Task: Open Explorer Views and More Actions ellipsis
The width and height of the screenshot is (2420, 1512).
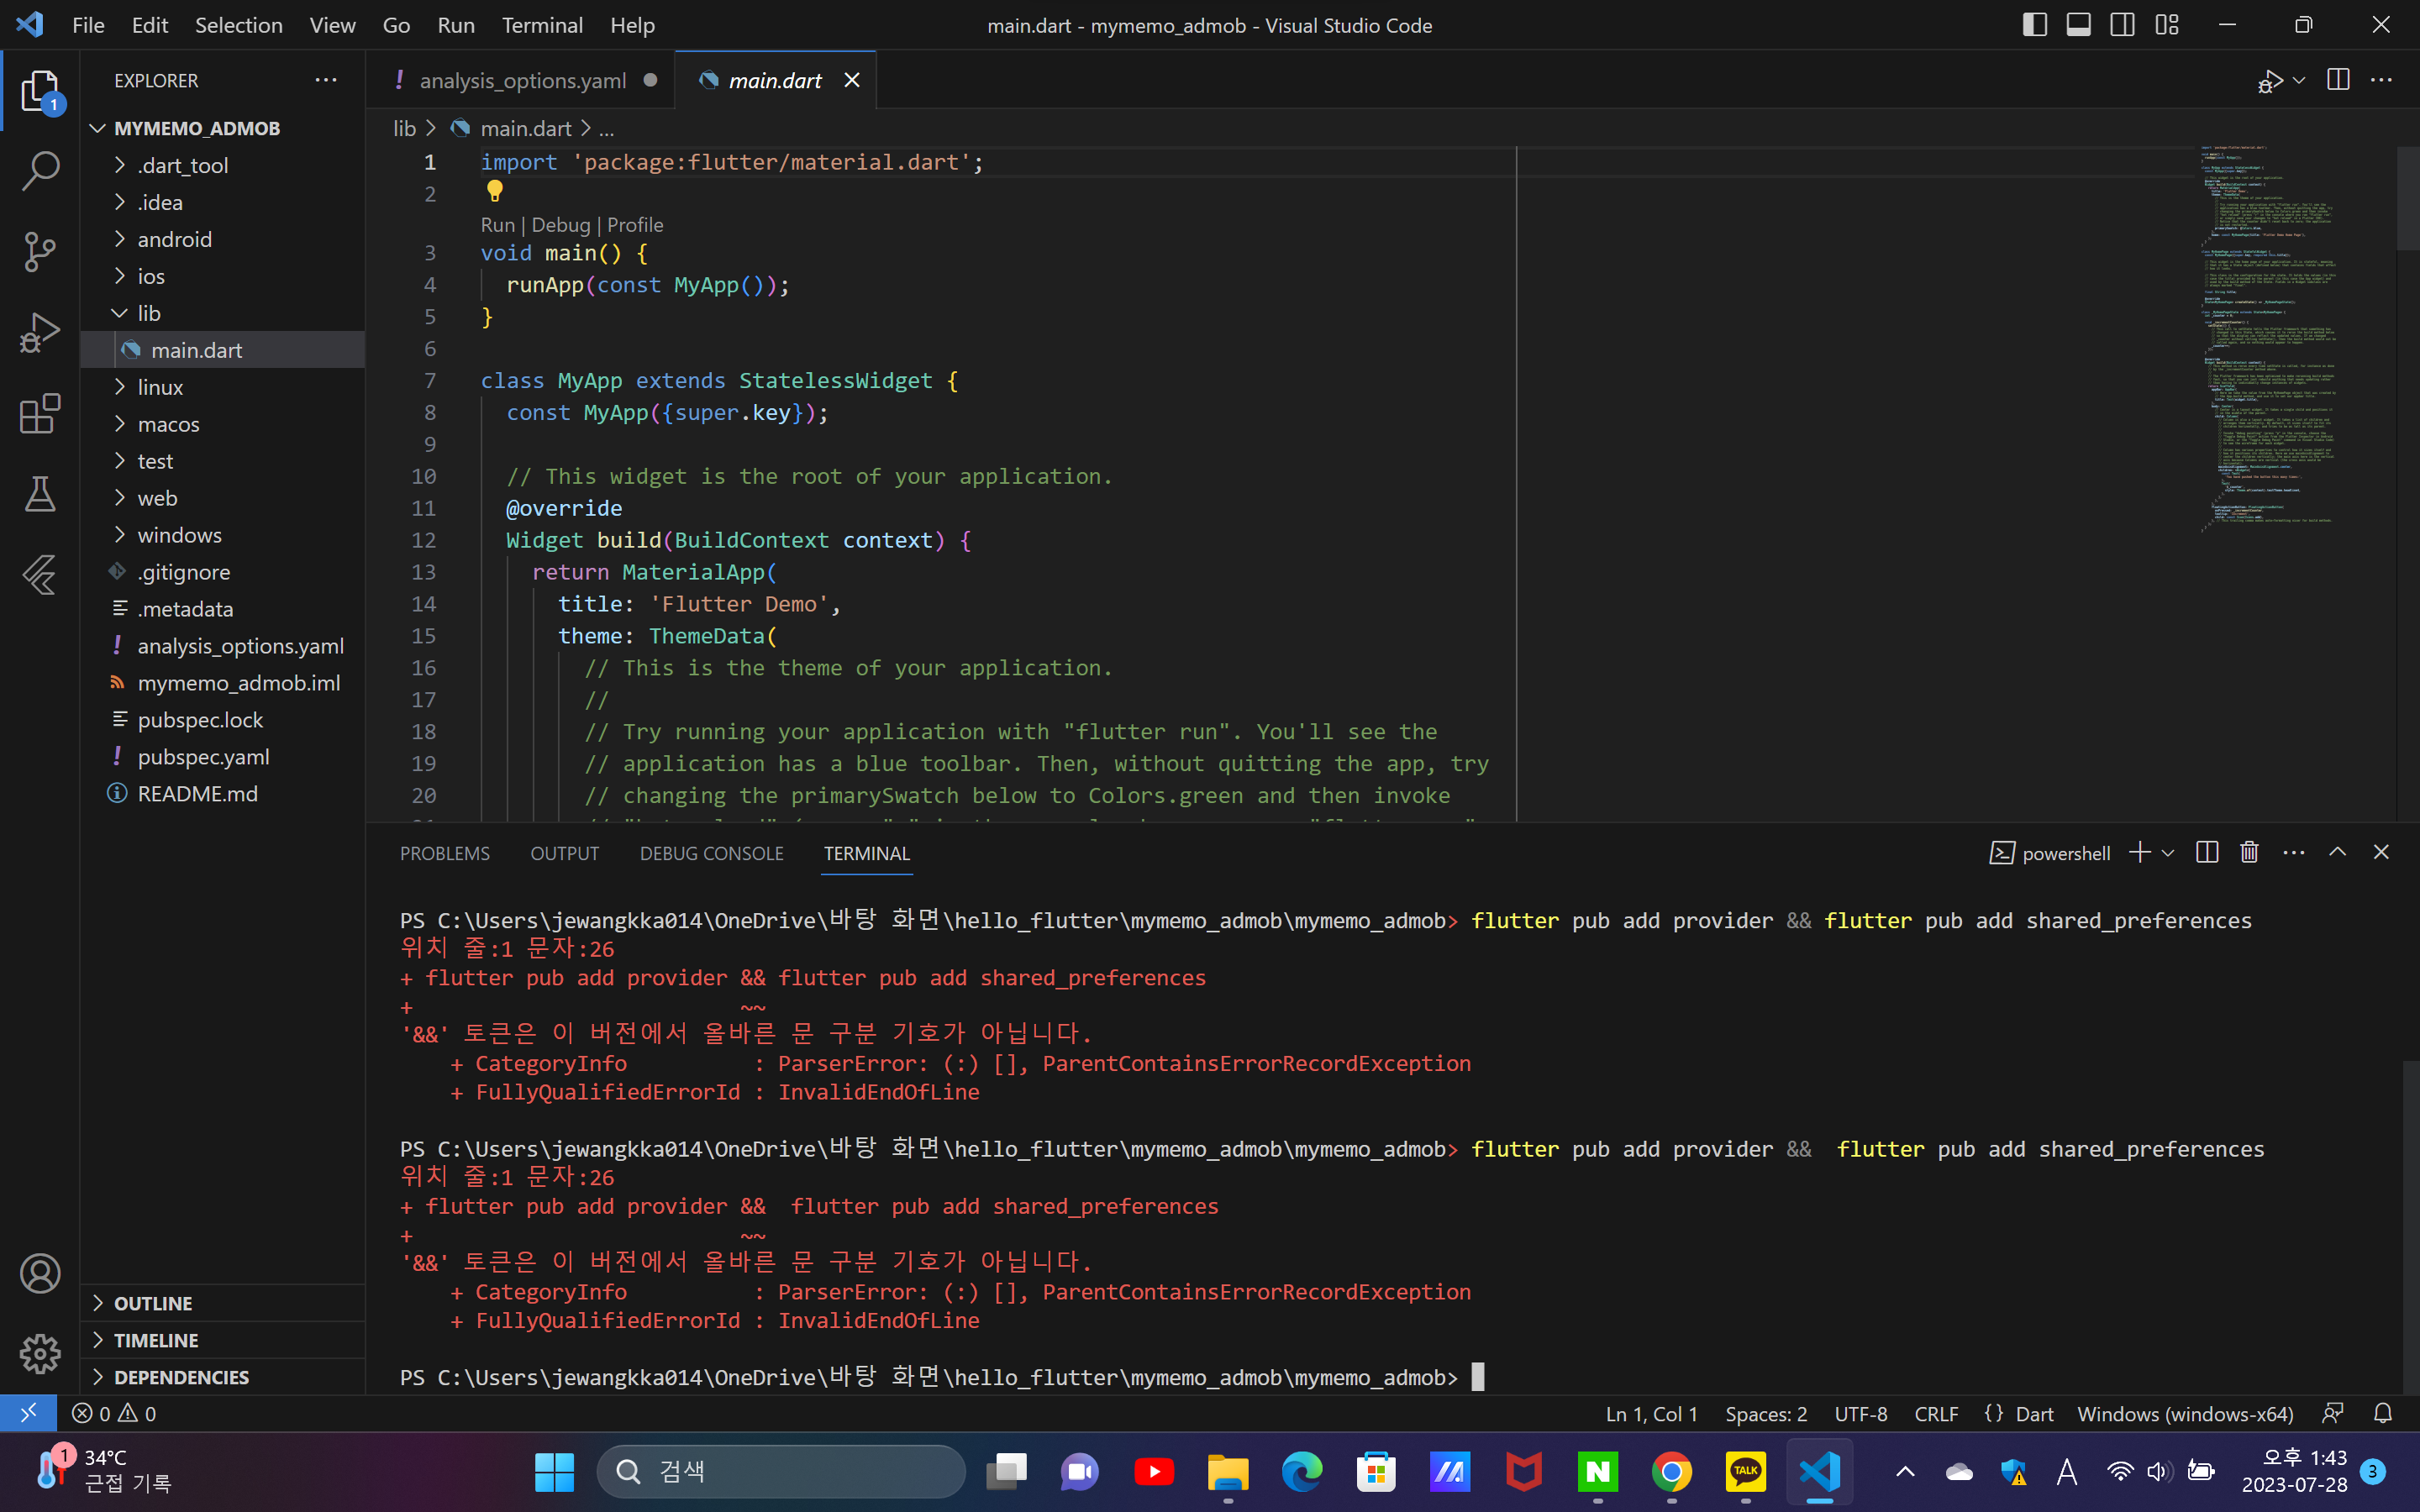Action: pos(326,80)
